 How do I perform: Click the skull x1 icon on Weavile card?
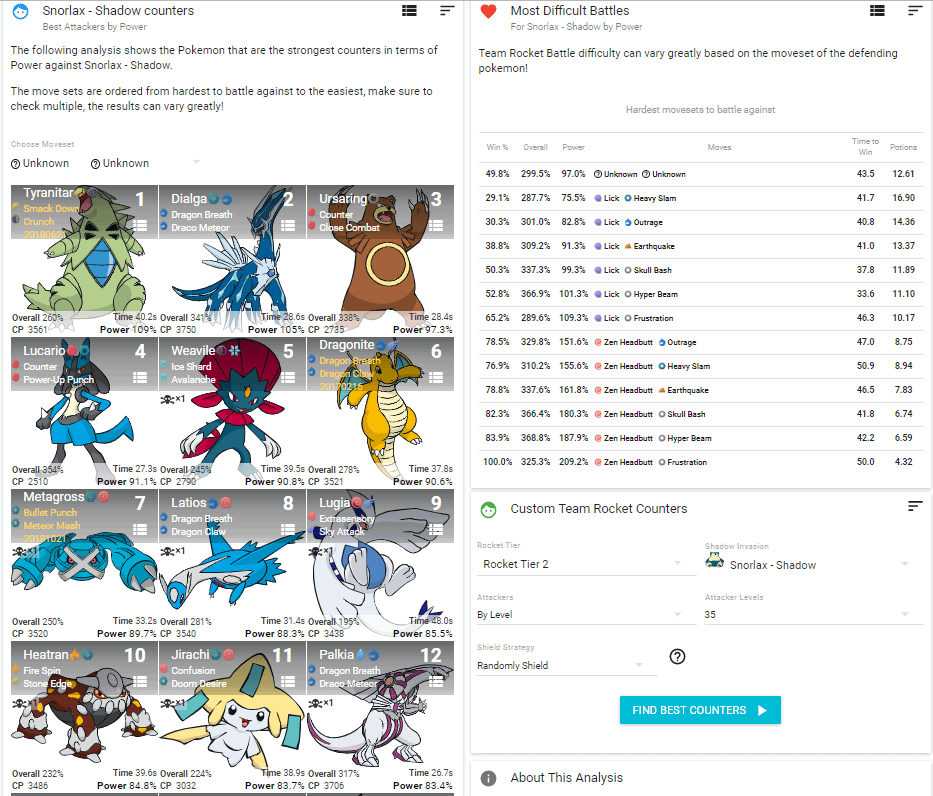pos(173,399)
